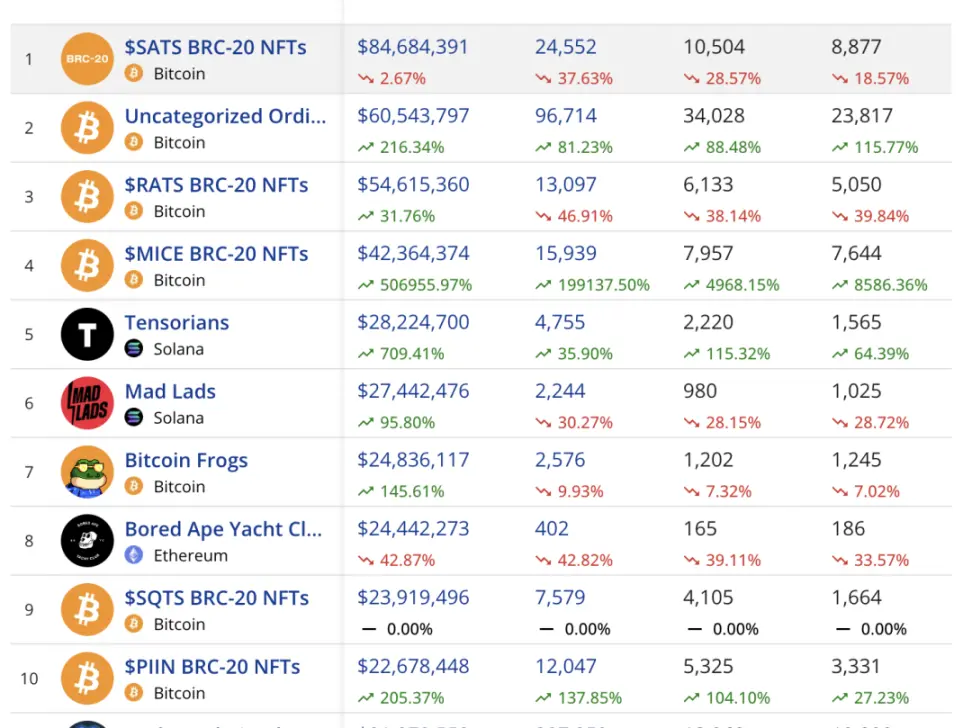Click the $MICE Bitcoin logo icon
The height and width of the screenshot is (728, 972).
pyautogui.click(x=87, y=265)
